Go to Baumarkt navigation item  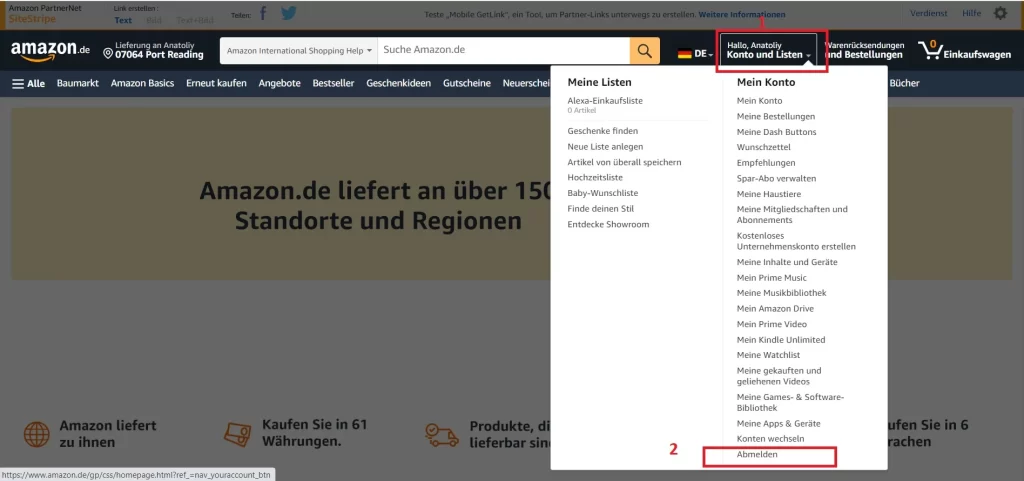point(78,83)
